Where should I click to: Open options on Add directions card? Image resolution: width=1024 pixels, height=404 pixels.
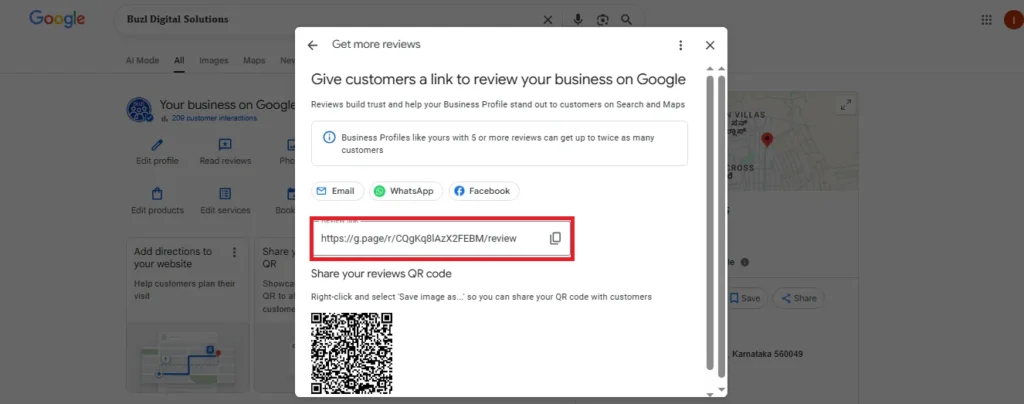tap(234, 252)
